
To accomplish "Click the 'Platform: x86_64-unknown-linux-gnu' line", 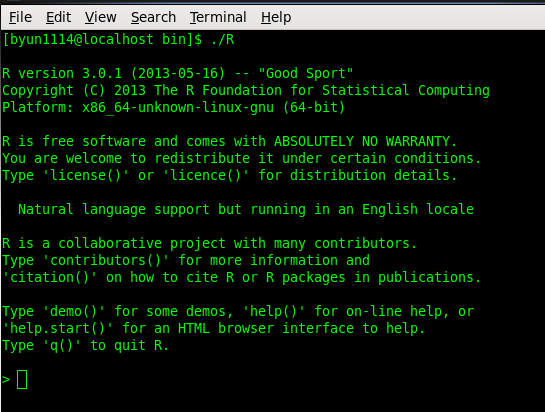I will click(173, 107).
